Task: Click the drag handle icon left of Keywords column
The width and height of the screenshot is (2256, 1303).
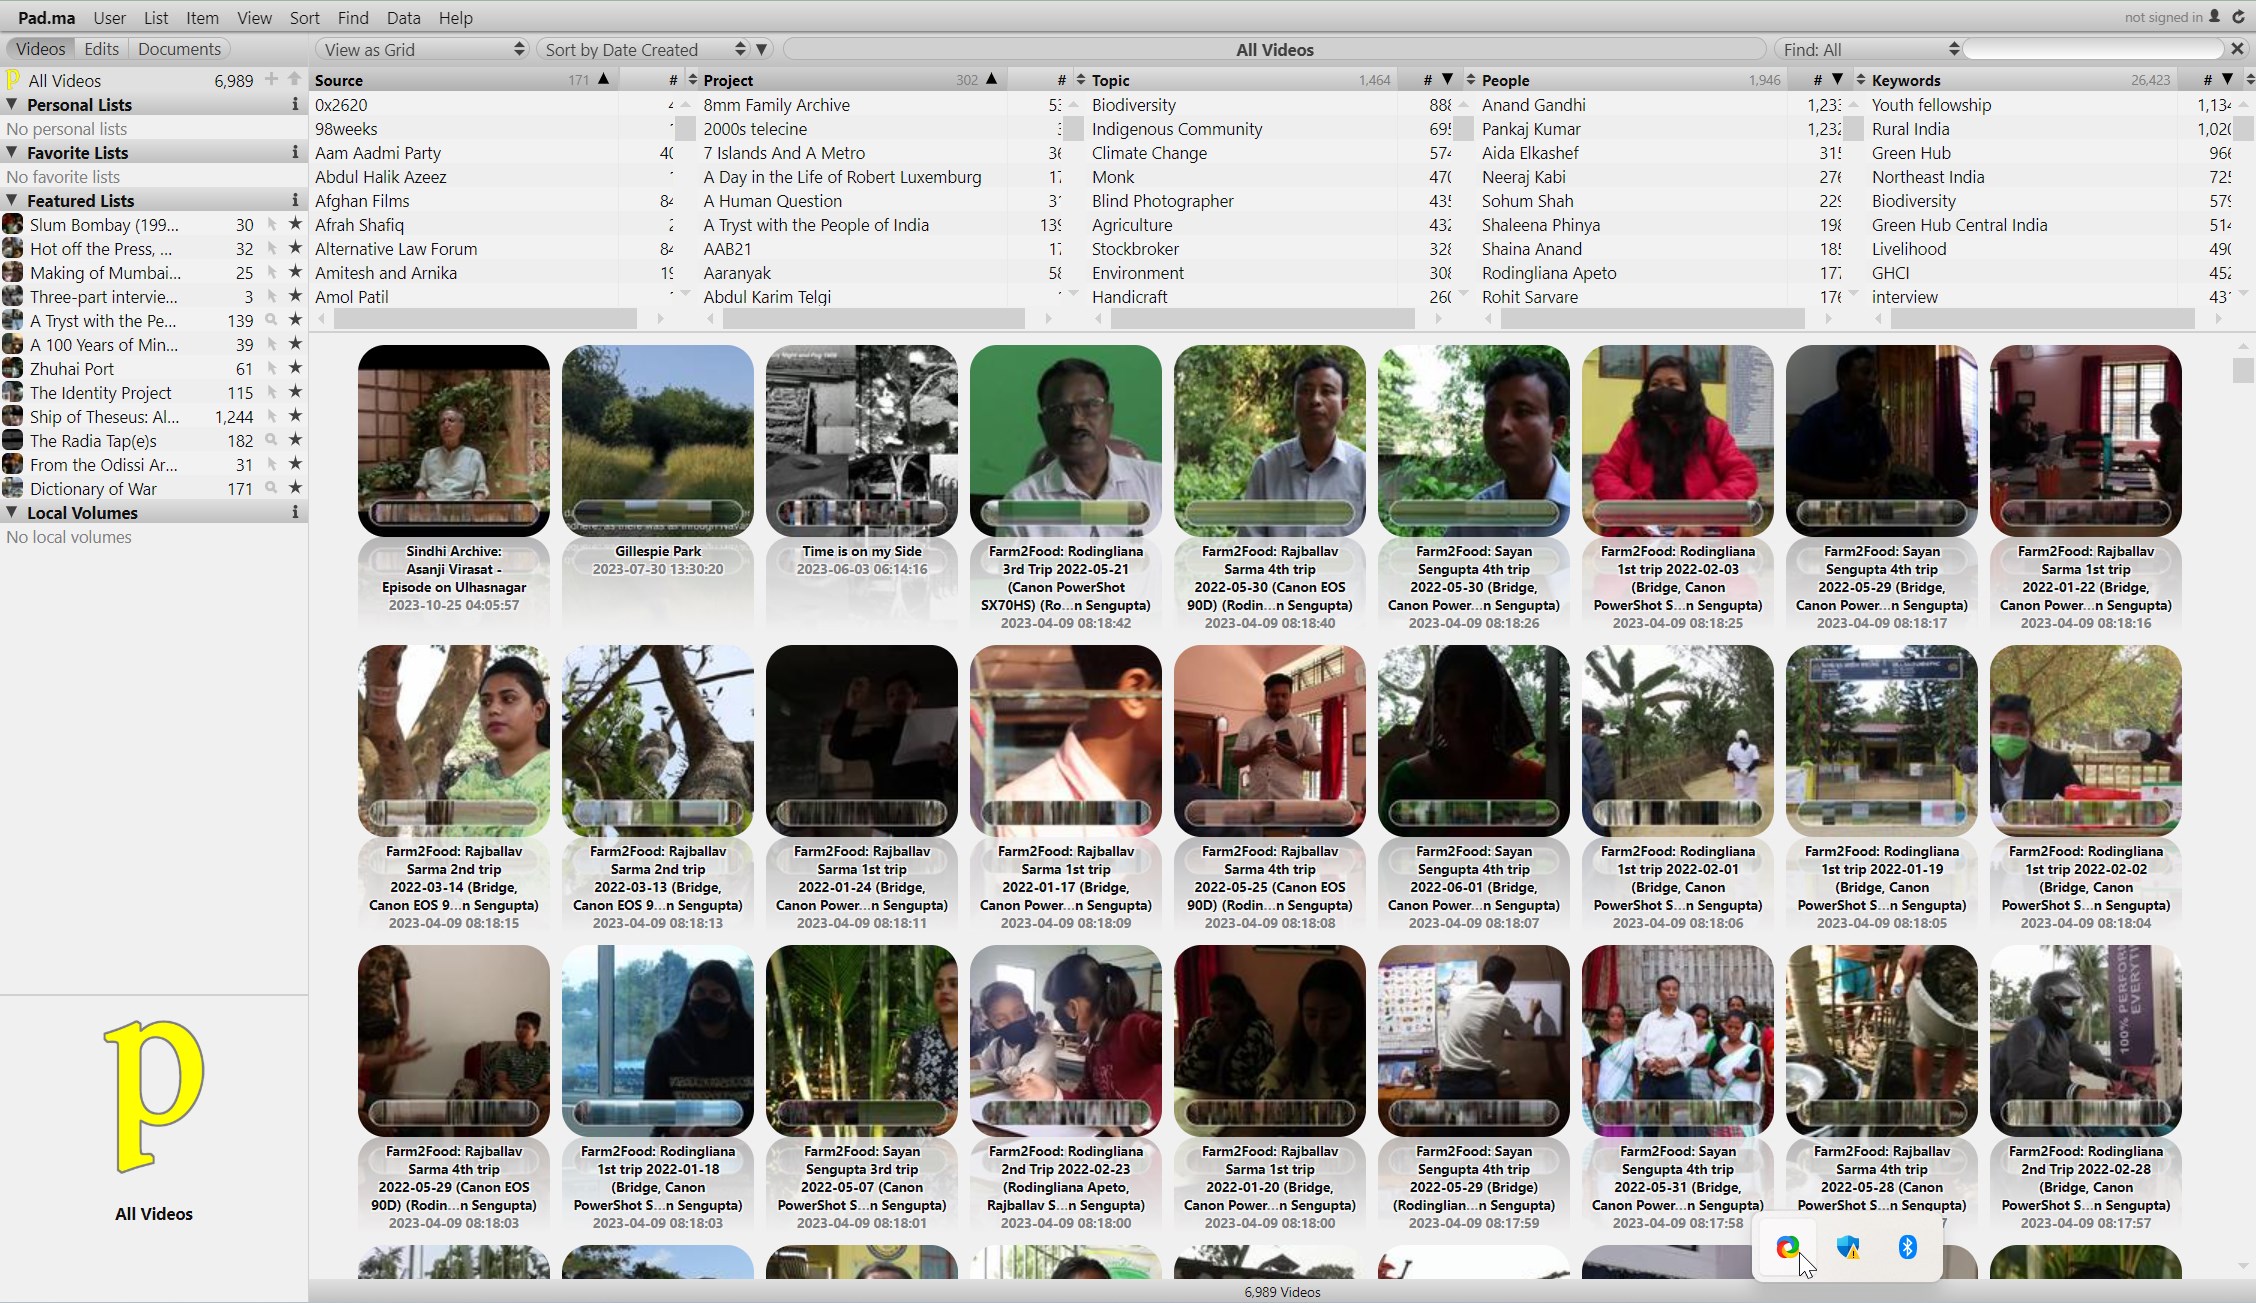Action: pyautogui.click(x=1861, y=79)
